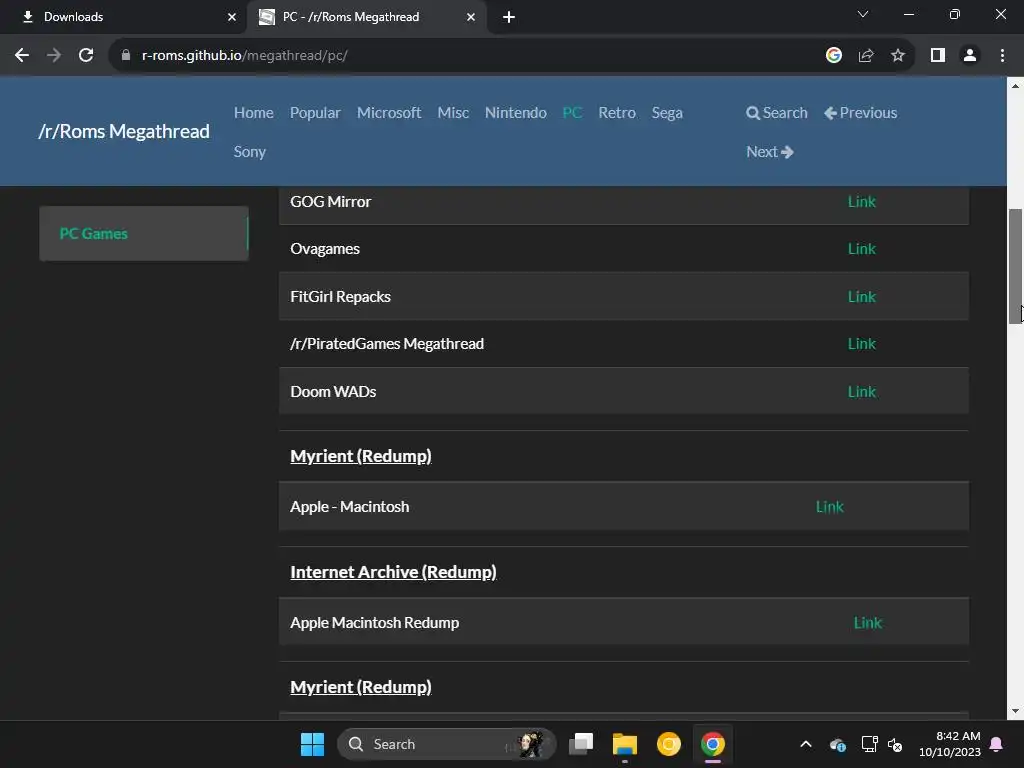The image size is (1024, 768).
Task: Select the PC - /r/Roms Megathread tab
Action: click(x=366, y=17)
